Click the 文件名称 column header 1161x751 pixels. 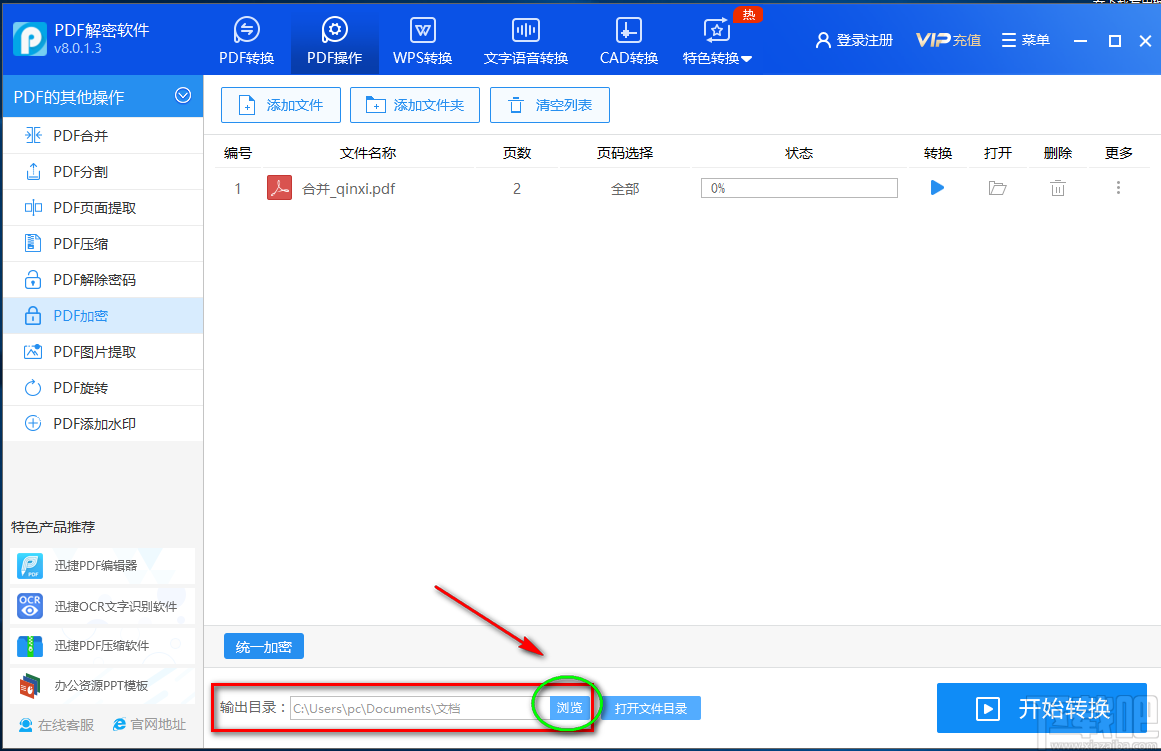tap(368, 153)
